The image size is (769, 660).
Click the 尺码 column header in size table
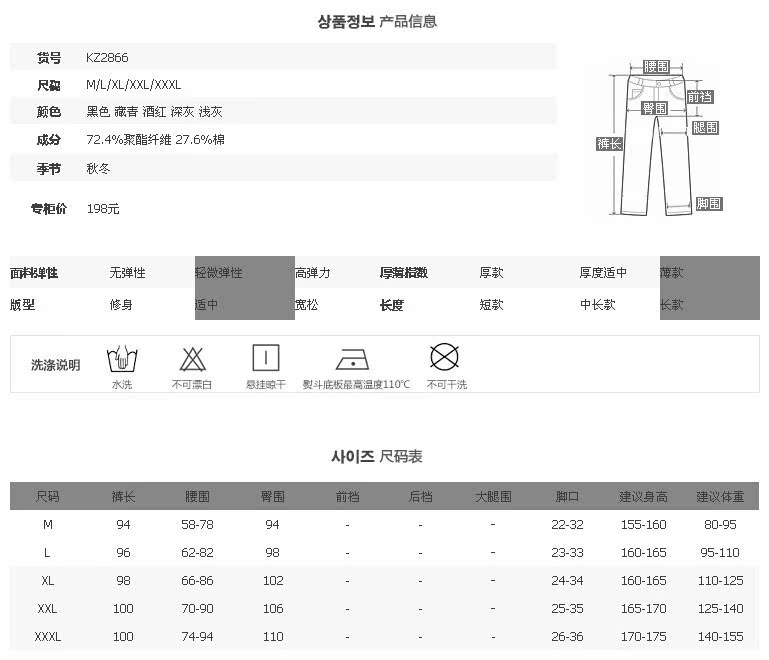tap(47, 496)
